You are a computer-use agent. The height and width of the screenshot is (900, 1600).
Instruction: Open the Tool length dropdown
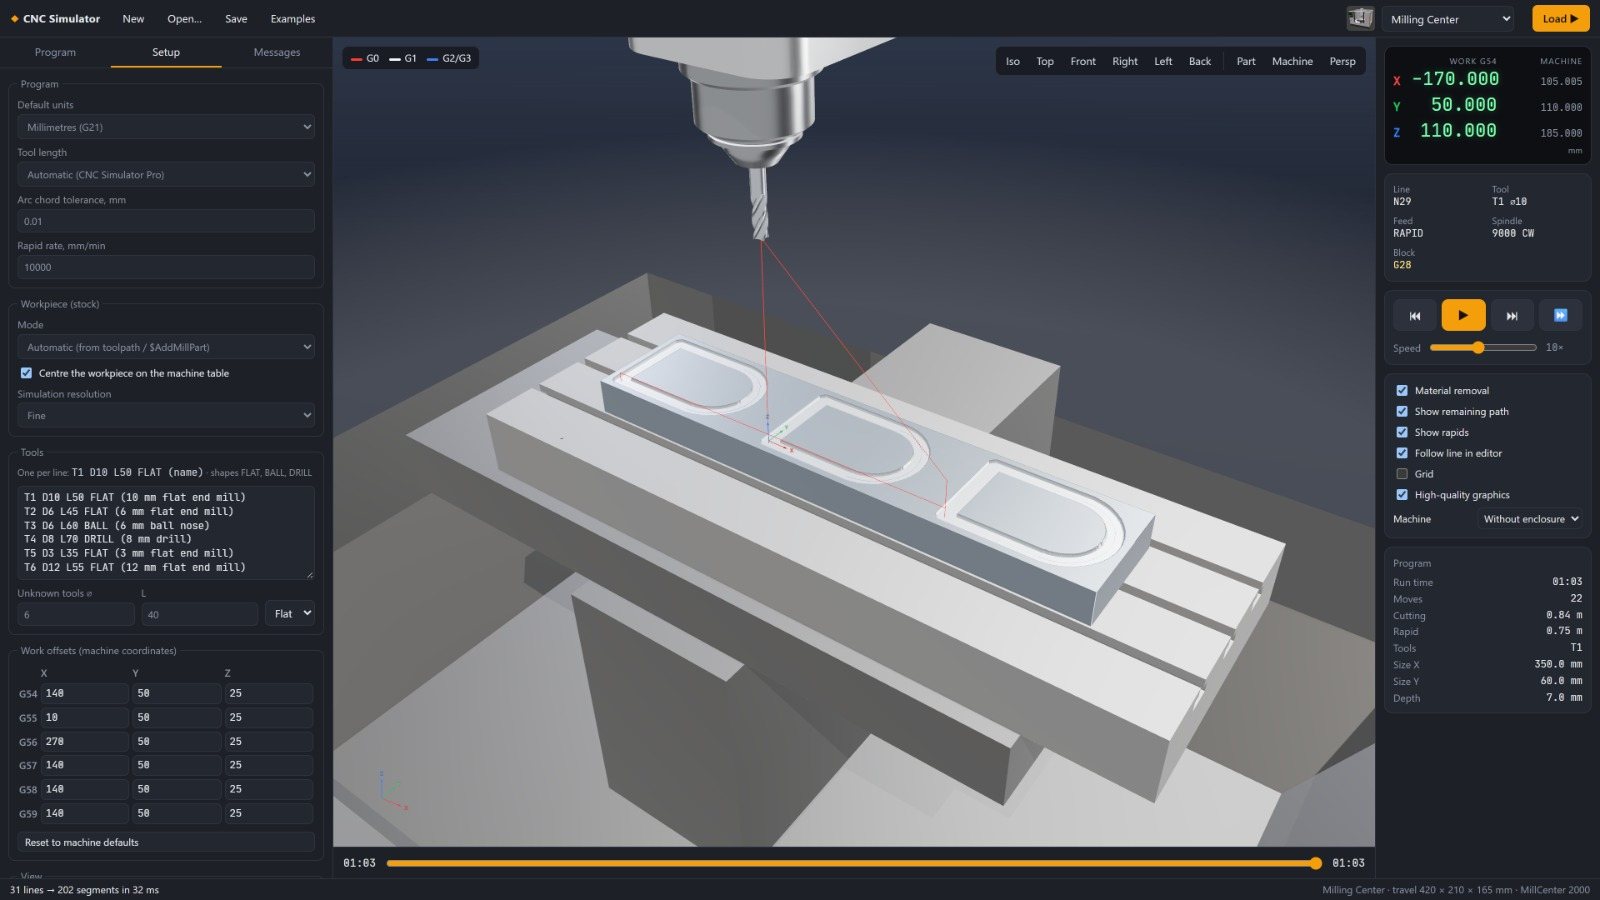tap(166, 174)
